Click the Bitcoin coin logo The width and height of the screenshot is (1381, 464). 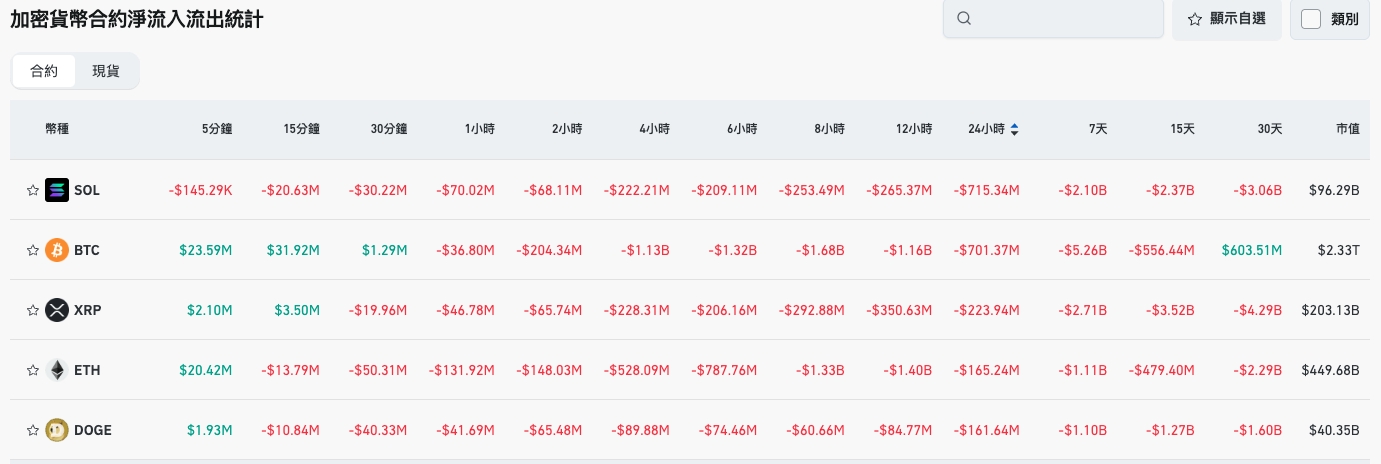[x=57, y=250]
